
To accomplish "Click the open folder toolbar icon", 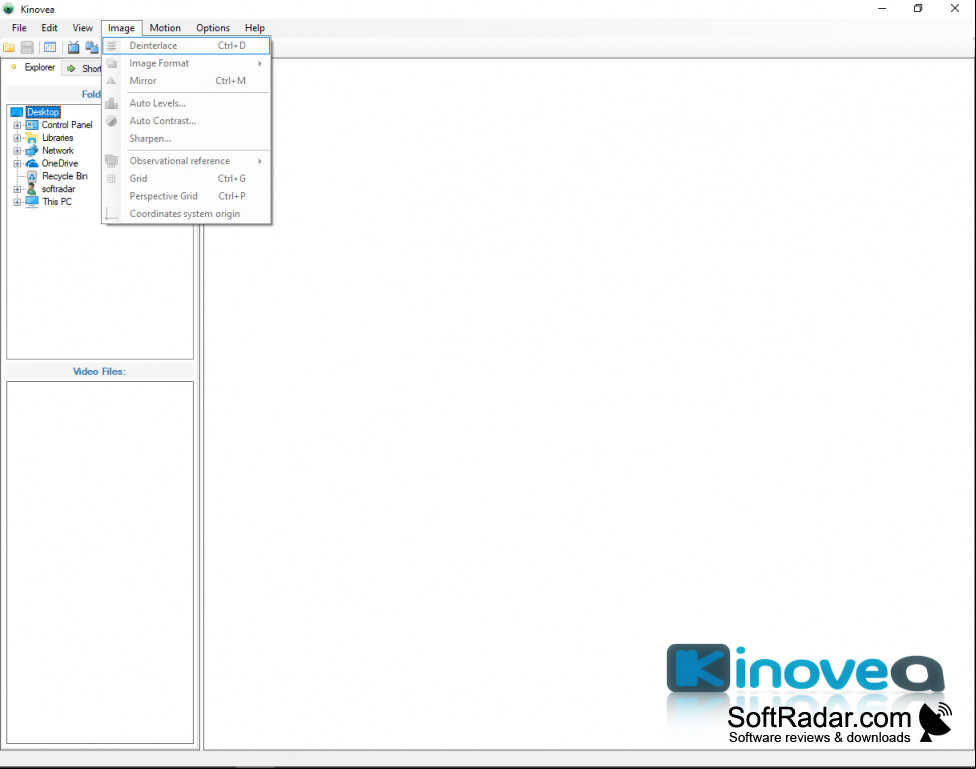I will 9,47.
